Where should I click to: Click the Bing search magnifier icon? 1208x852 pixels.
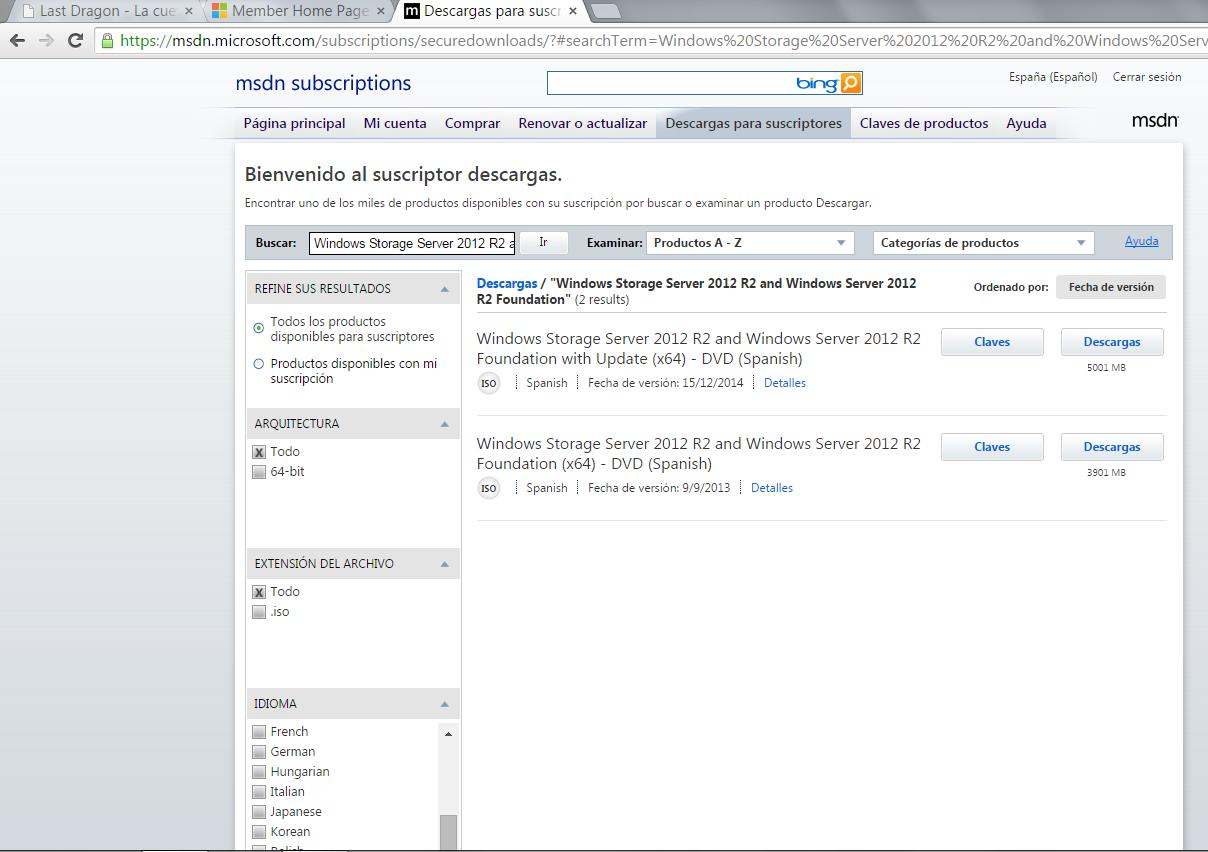[850, 83]
